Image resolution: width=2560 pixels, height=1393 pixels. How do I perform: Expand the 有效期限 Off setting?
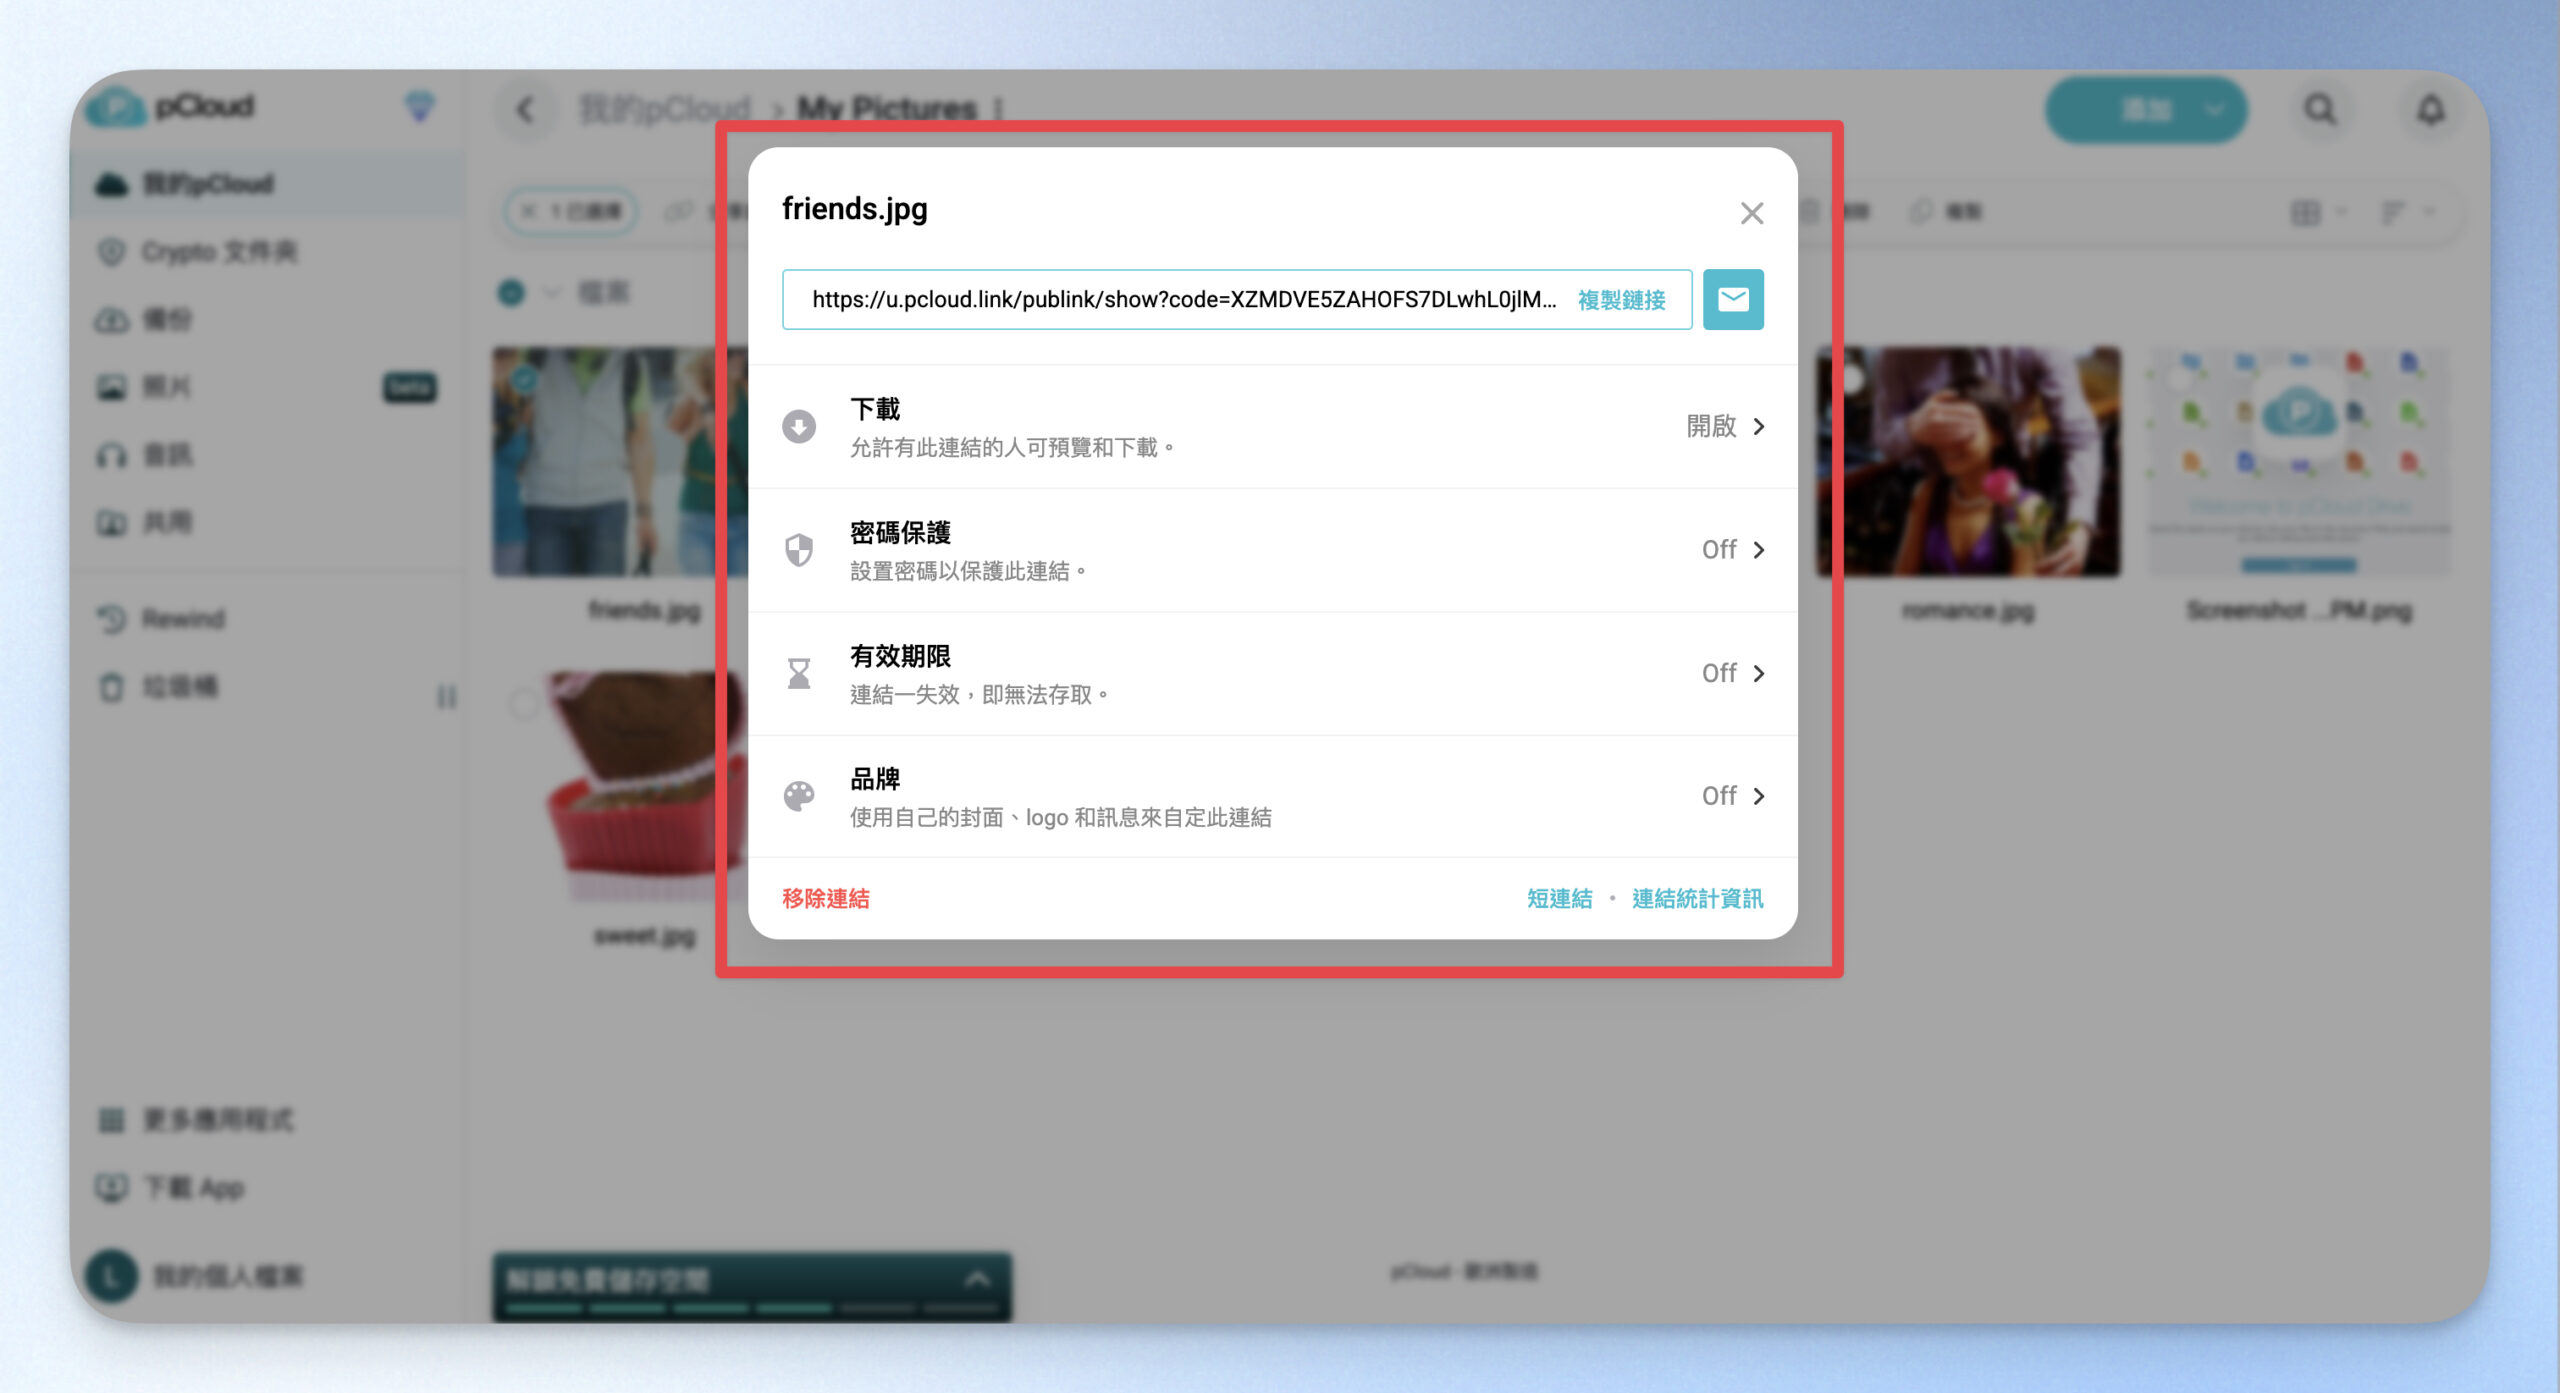(1272, 673)
